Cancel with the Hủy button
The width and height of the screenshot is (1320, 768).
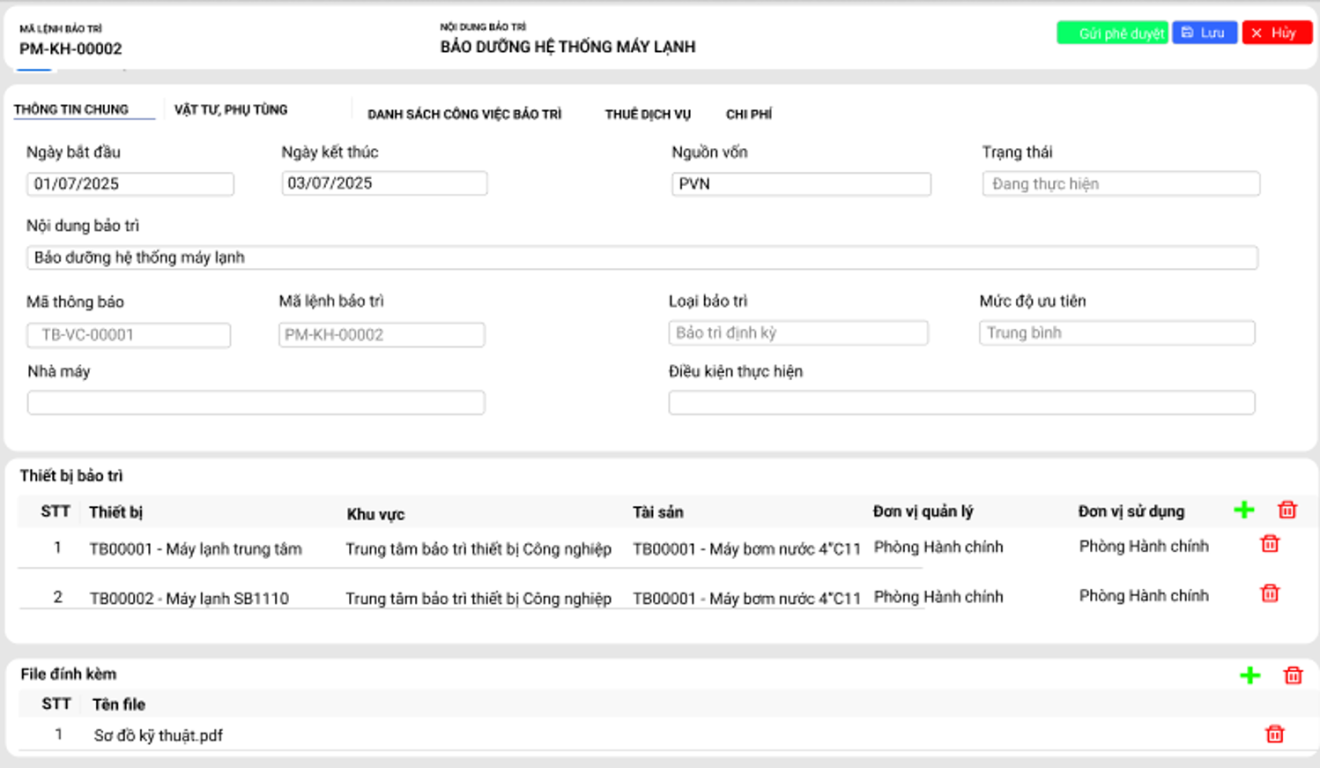(1276, 33)
